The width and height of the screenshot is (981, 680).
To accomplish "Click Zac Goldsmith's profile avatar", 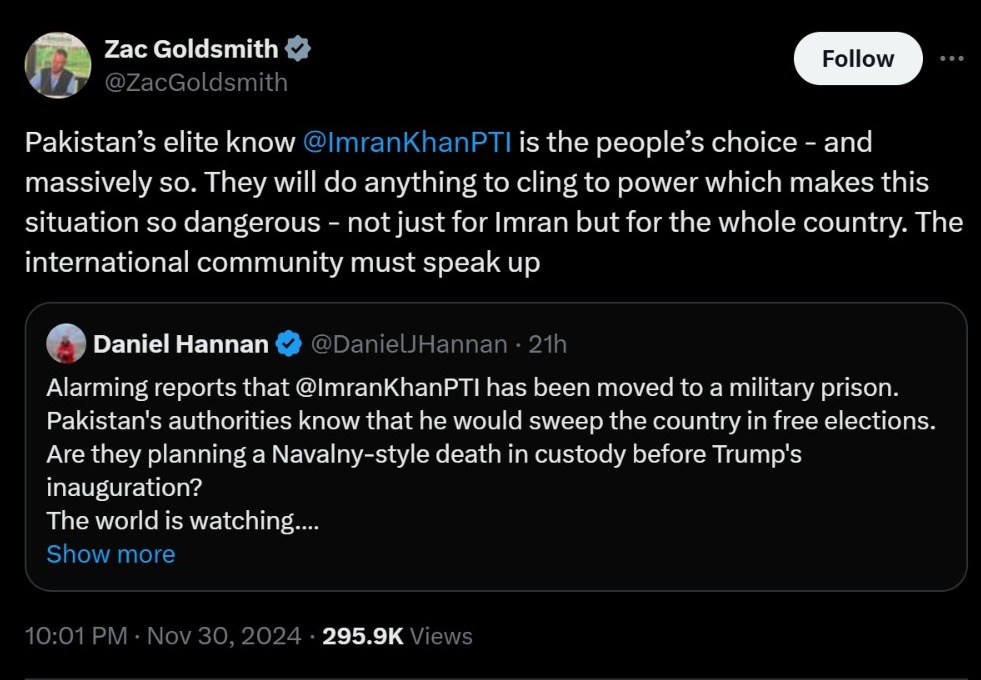I will [57, 65].
